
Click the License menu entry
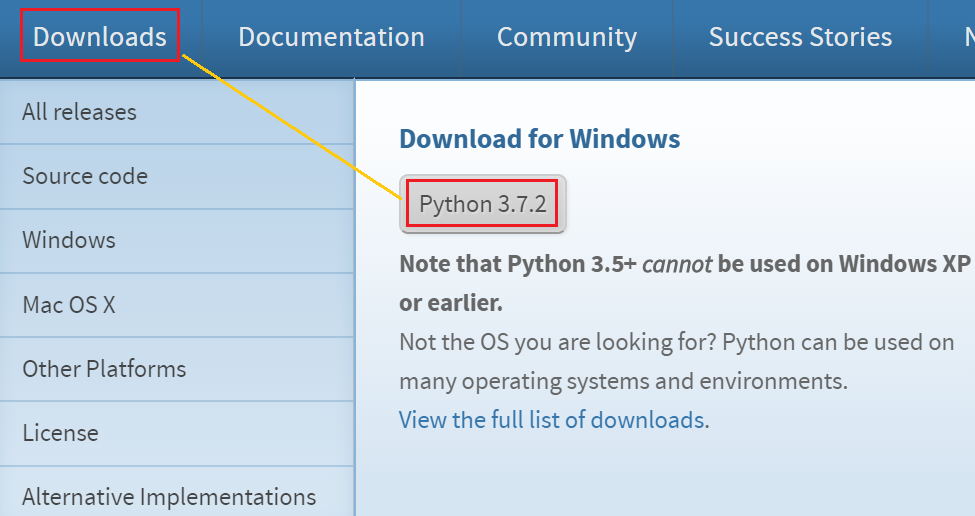tap(60, 433)
